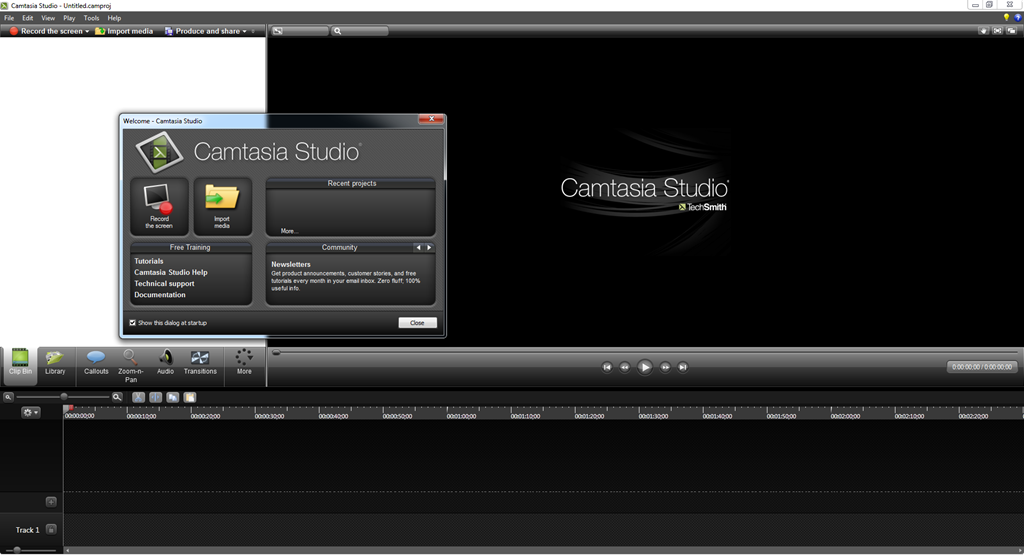Open the Tools menu

[x=91, y=18]
